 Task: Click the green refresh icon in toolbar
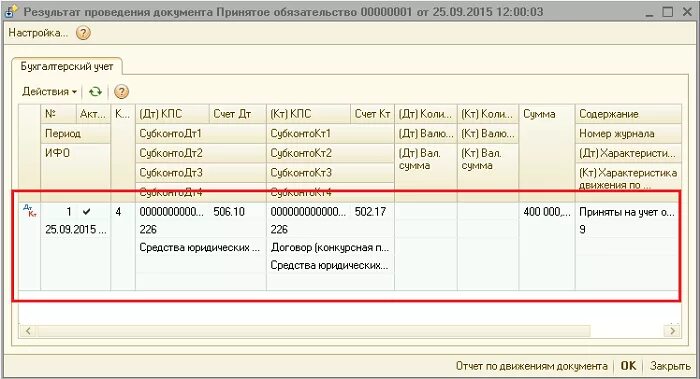tap(95, 92)
